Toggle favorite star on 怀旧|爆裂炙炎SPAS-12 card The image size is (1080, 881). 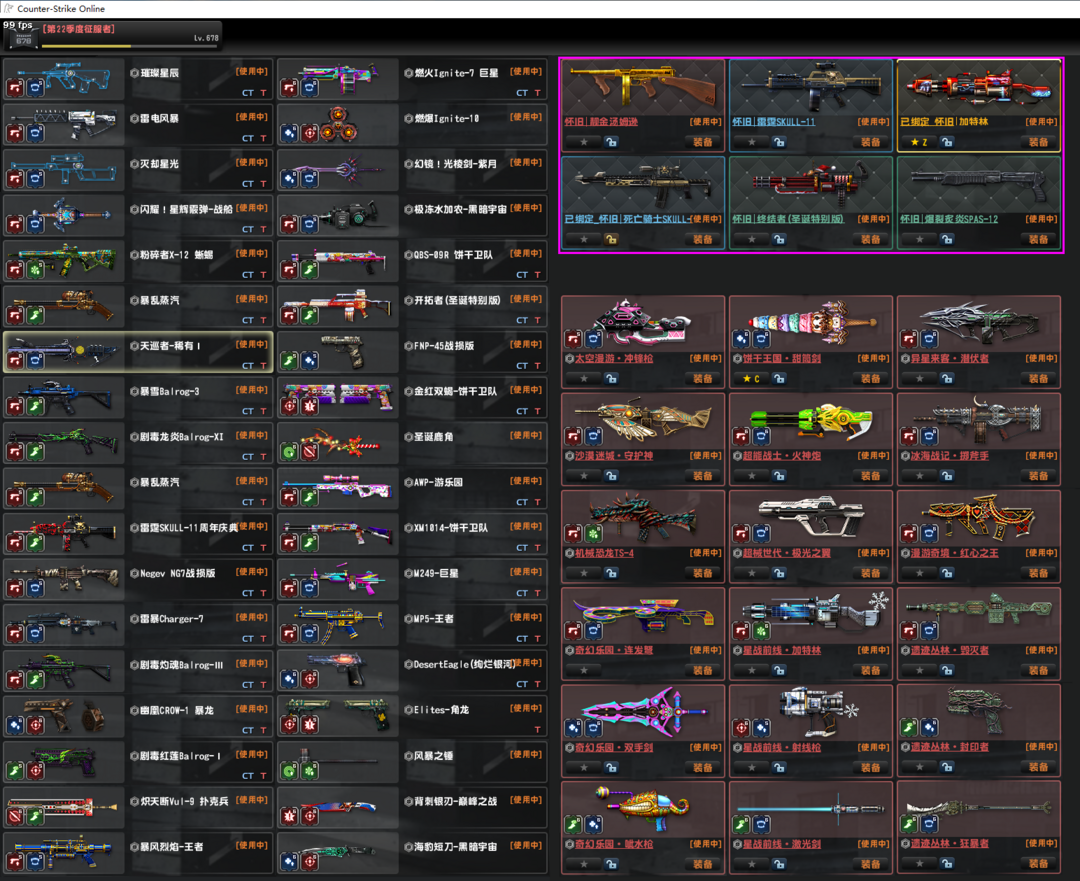coord(920,240)
